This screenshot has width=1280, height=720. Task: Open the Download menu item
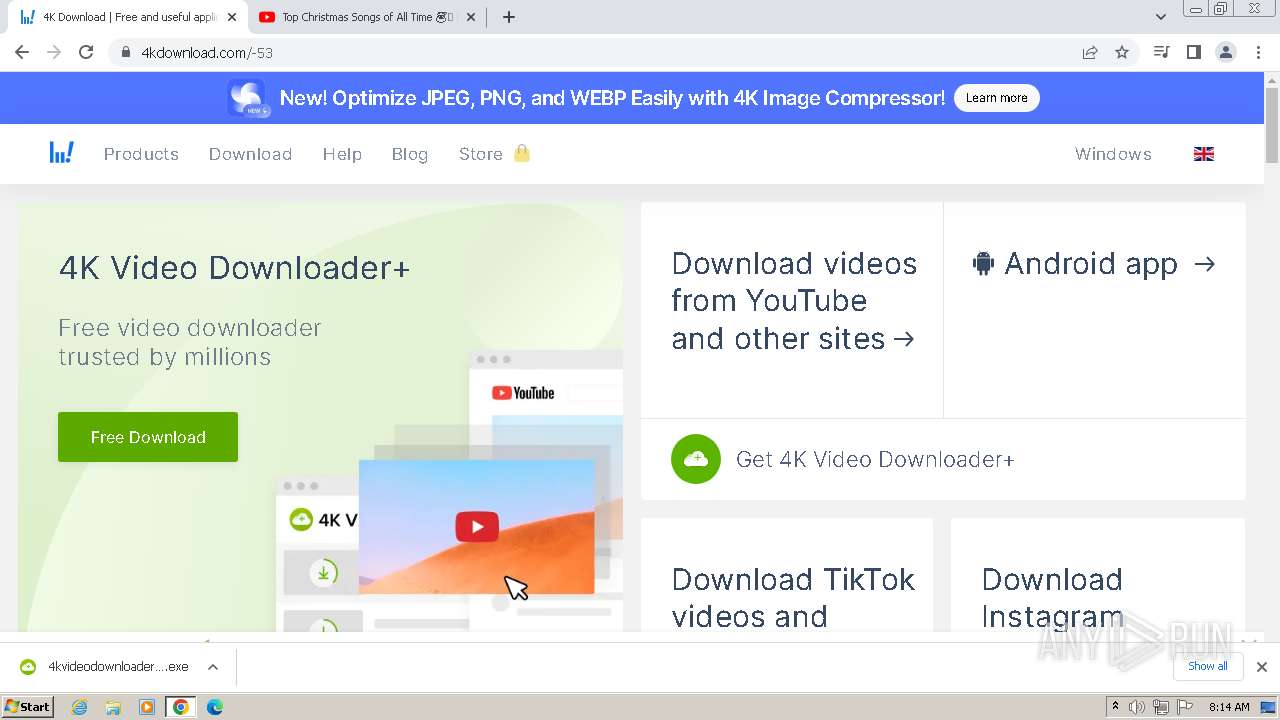click(x=250, y=154)
